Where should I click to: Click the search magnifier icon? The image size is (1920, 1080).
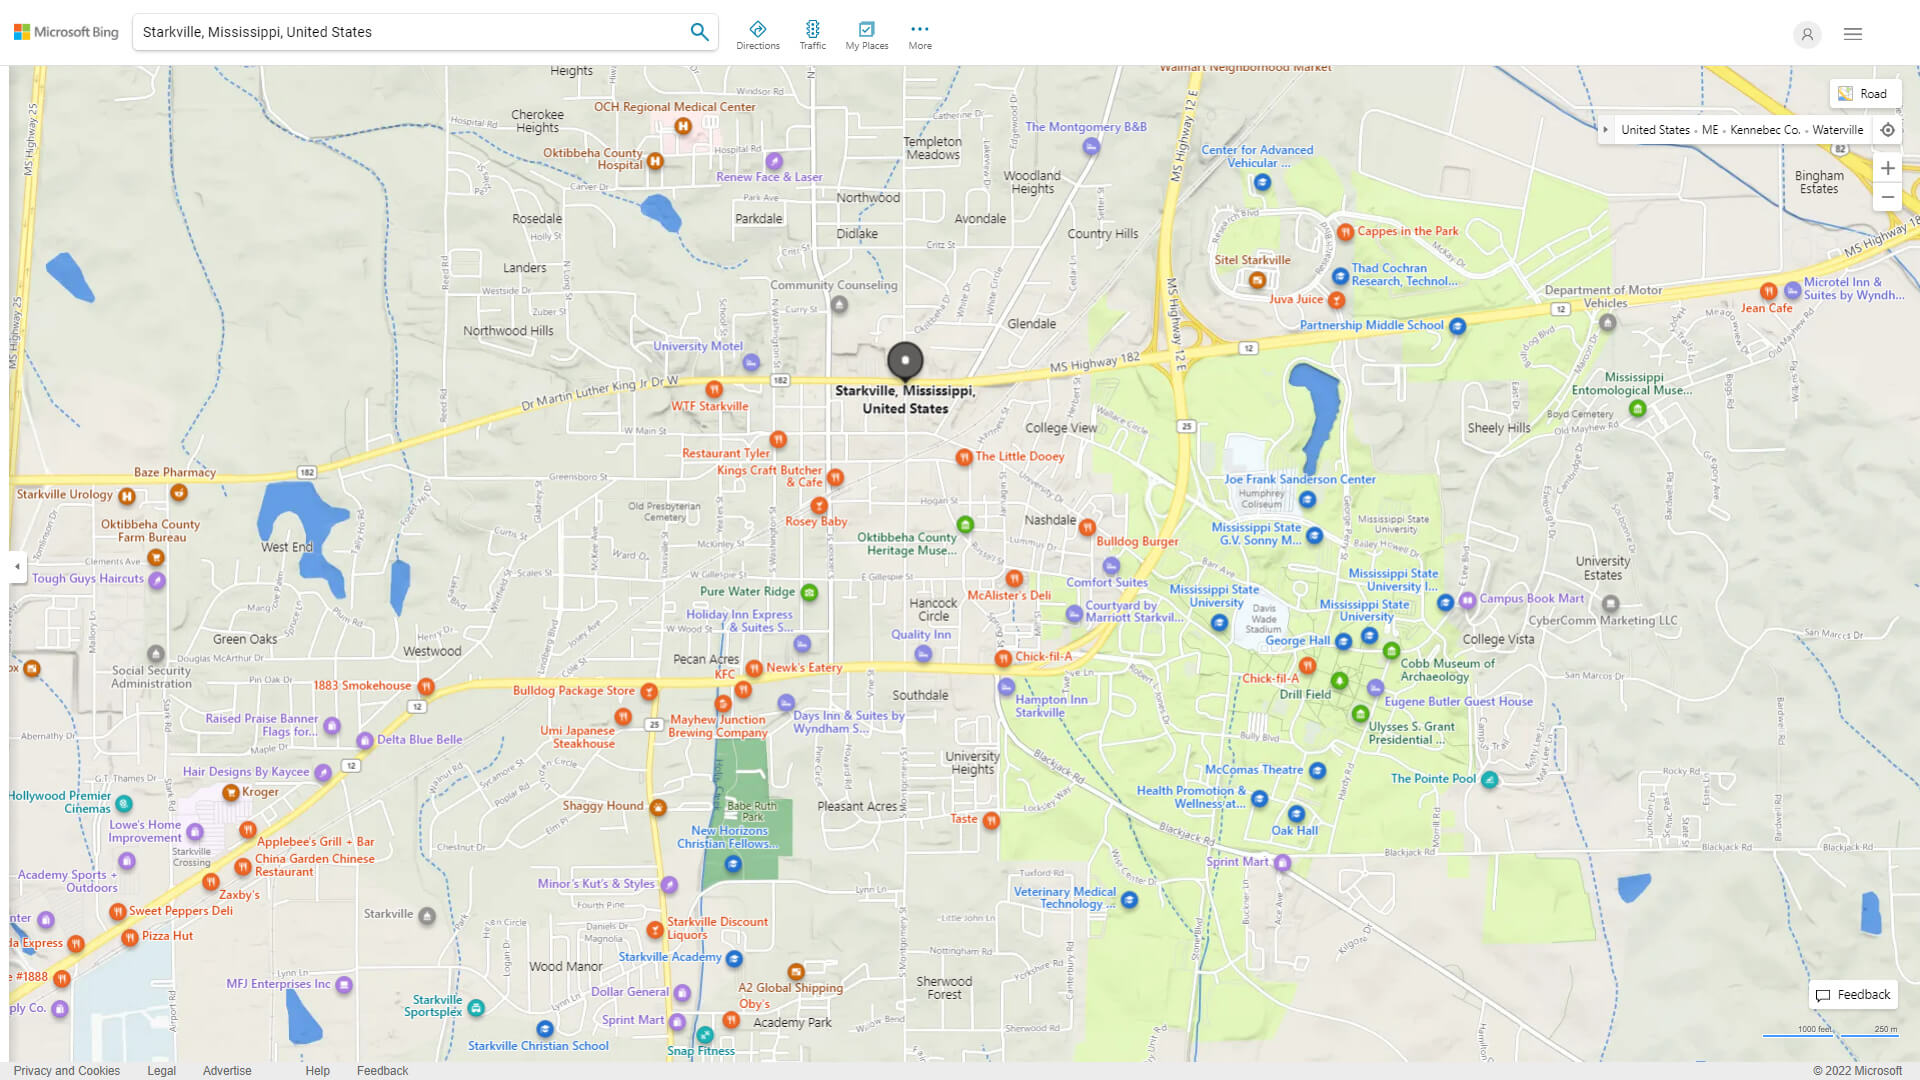(700, 31)
